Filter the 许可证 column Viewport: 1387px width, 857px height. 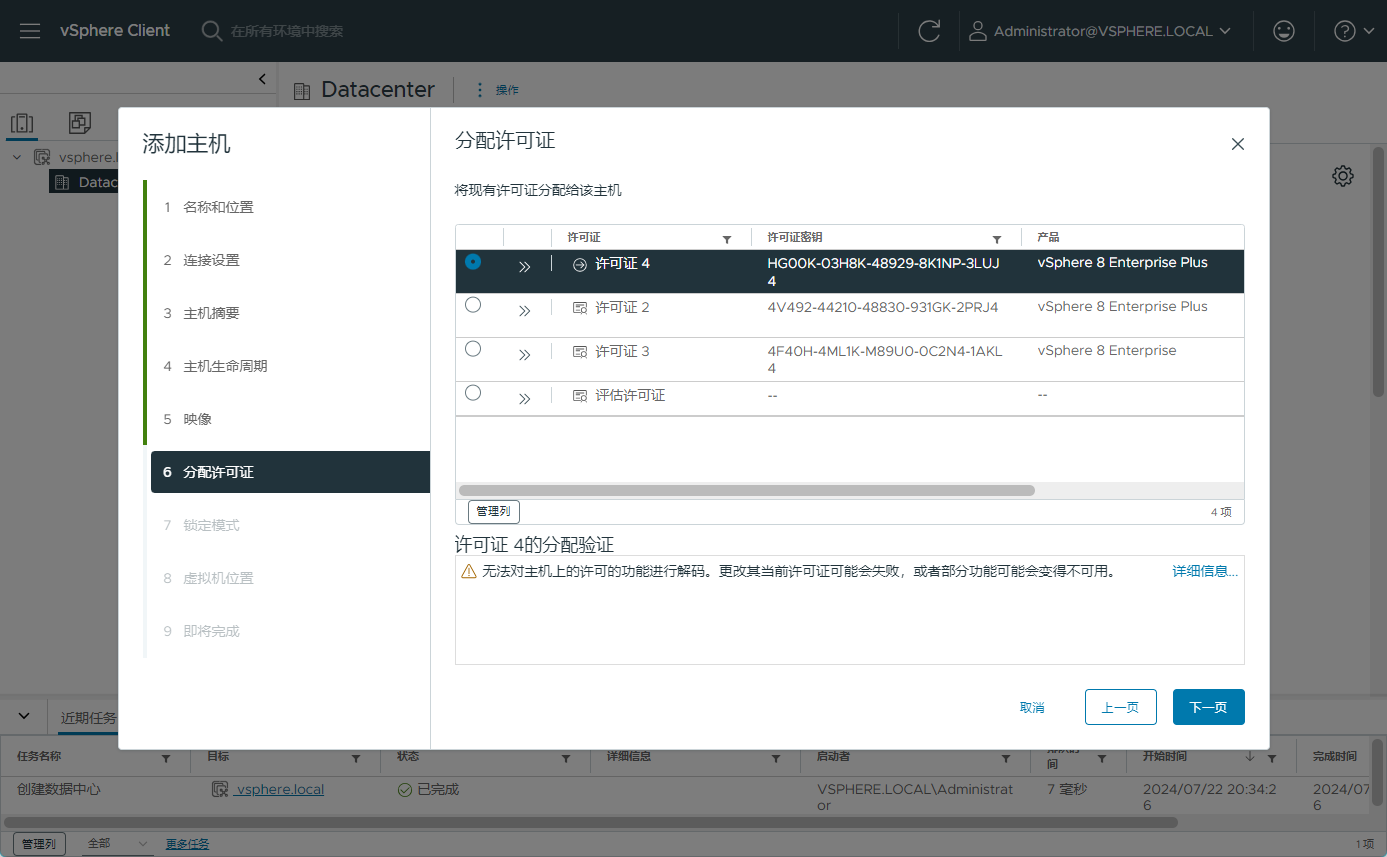pyautogui.click(x=727, y=239)
